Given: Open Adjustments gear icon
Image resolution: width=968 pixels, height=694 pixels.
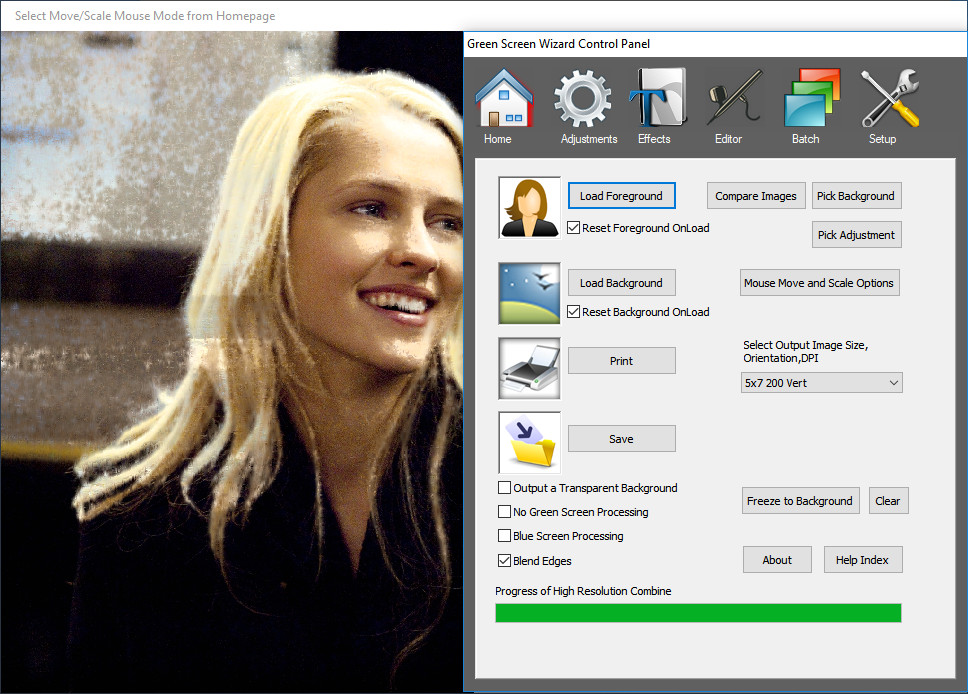Looking at the screenshot, I should [582, 98].
